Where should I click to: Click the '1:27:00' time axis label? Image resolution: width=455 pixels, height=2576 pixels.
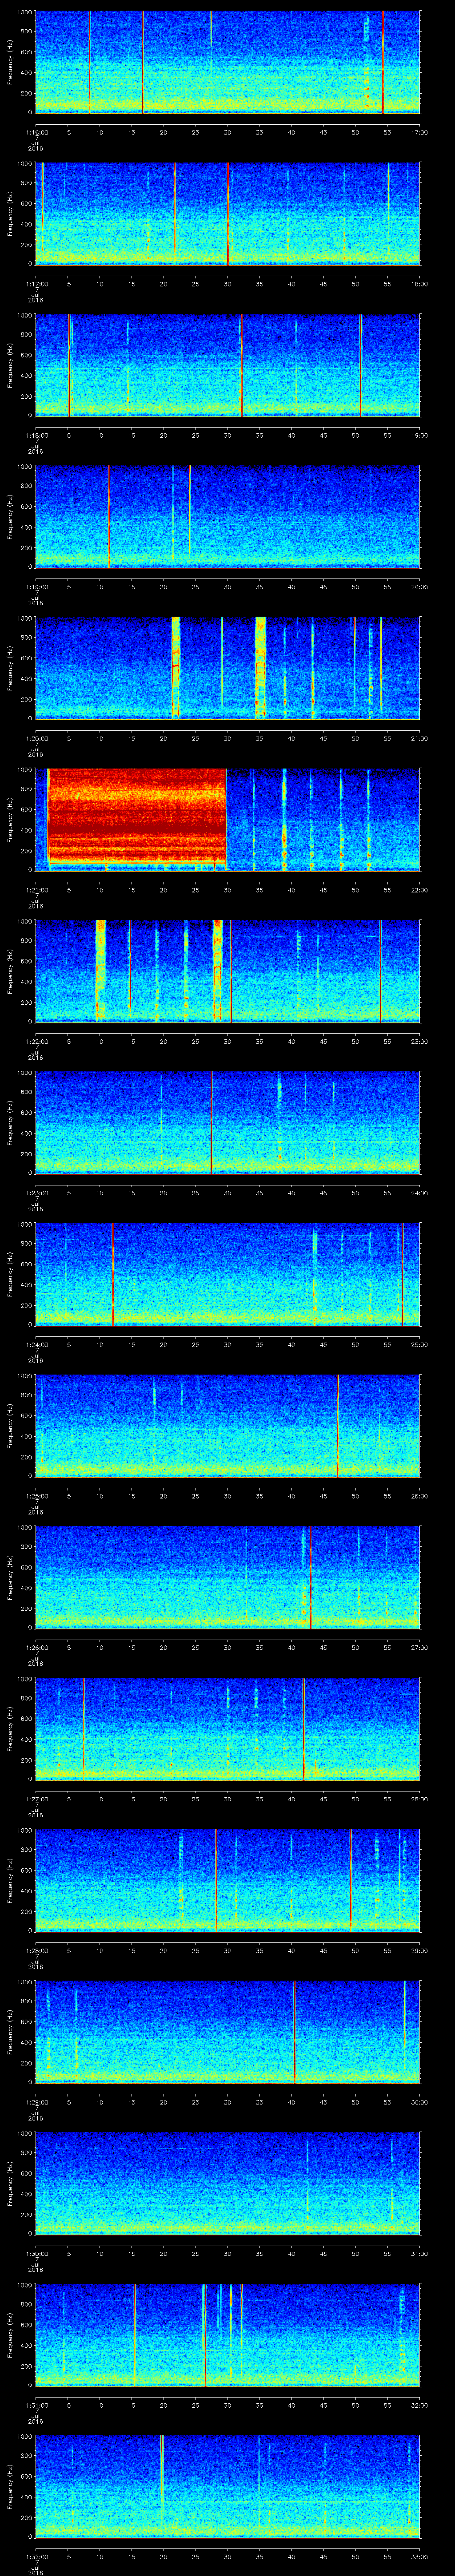[36, 1799]
